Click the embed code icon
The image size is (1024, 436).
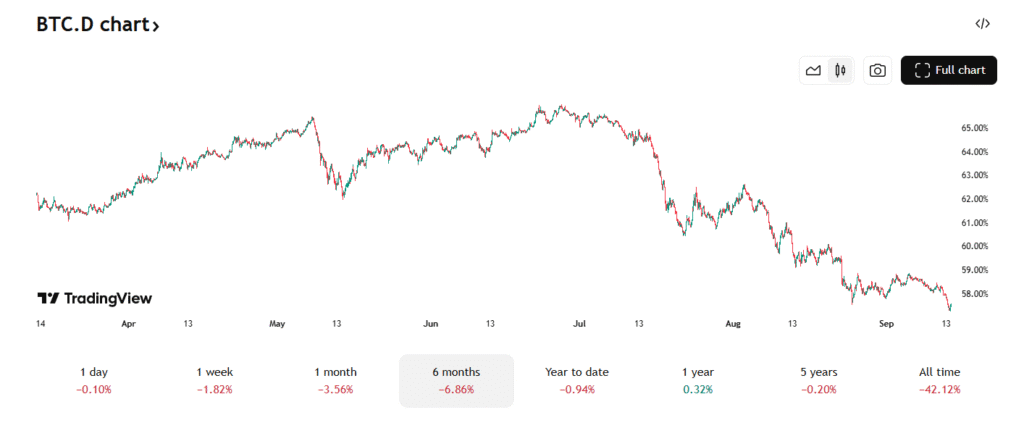[983, 24]
